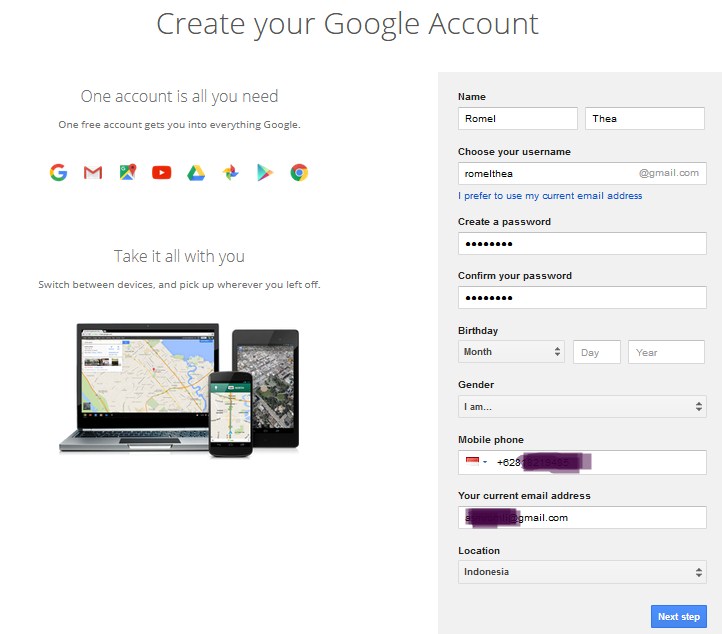The width and height of the screenshot is (722, 634).
Task: Open the Location dropdown showing Indonesia
Action: pos(582,572)
